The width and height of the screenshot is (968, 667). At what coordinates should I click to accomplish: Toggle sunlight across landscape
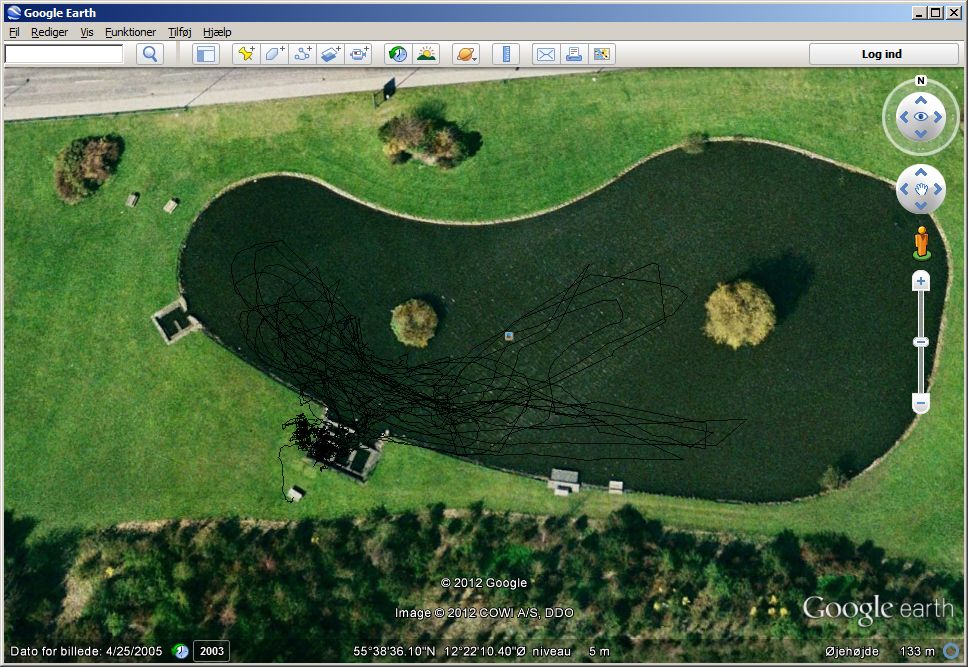click(x=426, y=54)
